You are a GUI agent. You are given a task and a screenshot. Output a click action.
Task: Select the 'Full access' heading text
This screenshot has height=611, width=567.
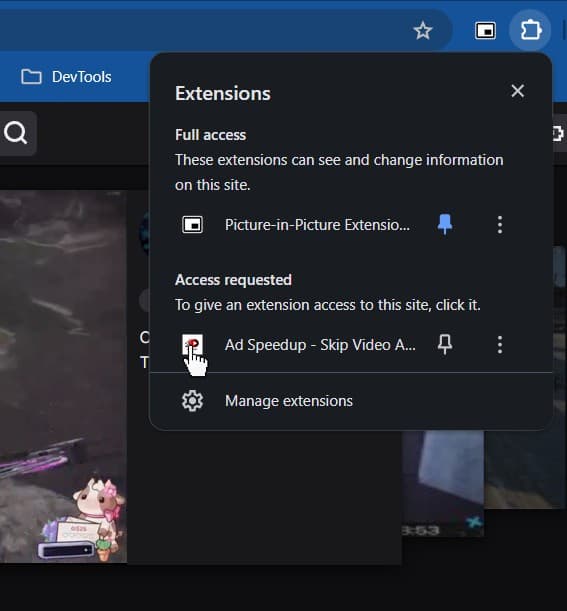point(210,135)
